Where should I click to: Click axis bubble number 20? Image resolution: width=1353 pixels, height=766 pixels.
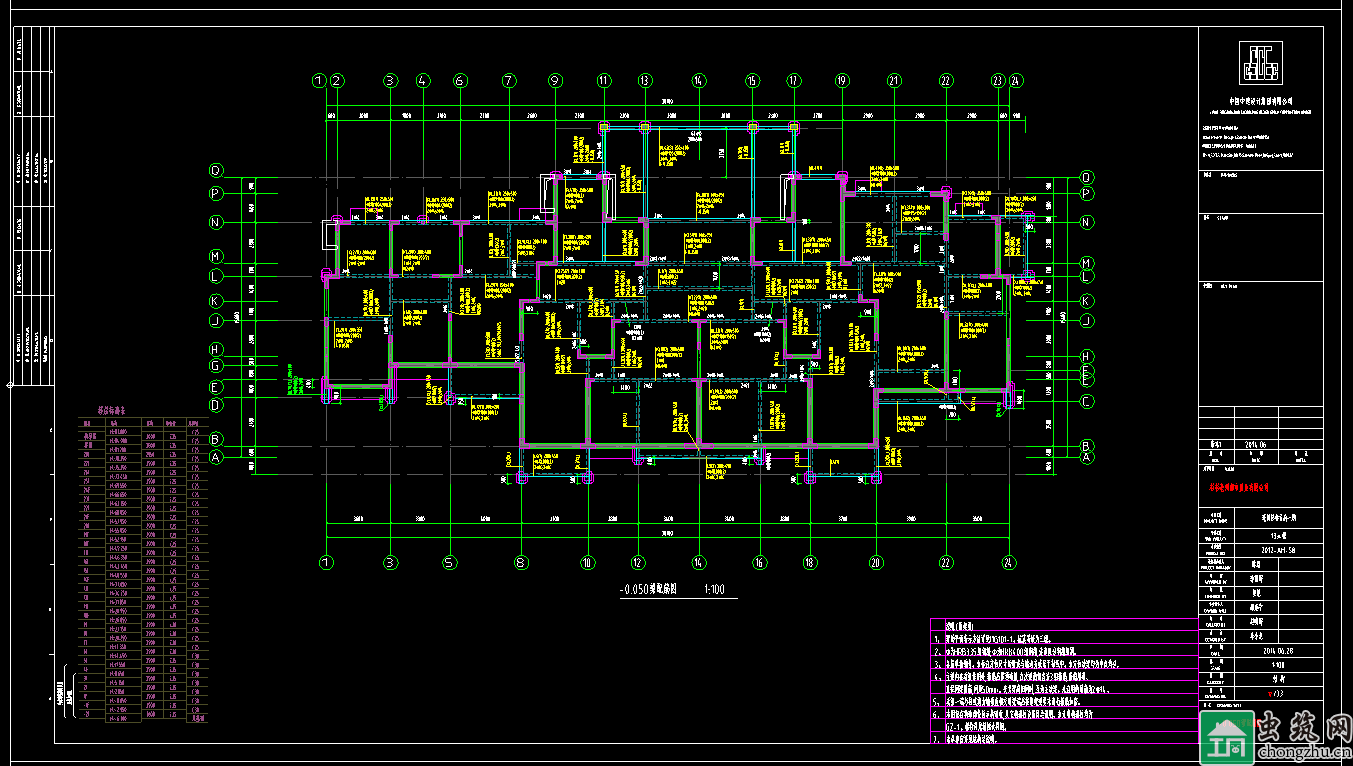[x=876, y=563]
